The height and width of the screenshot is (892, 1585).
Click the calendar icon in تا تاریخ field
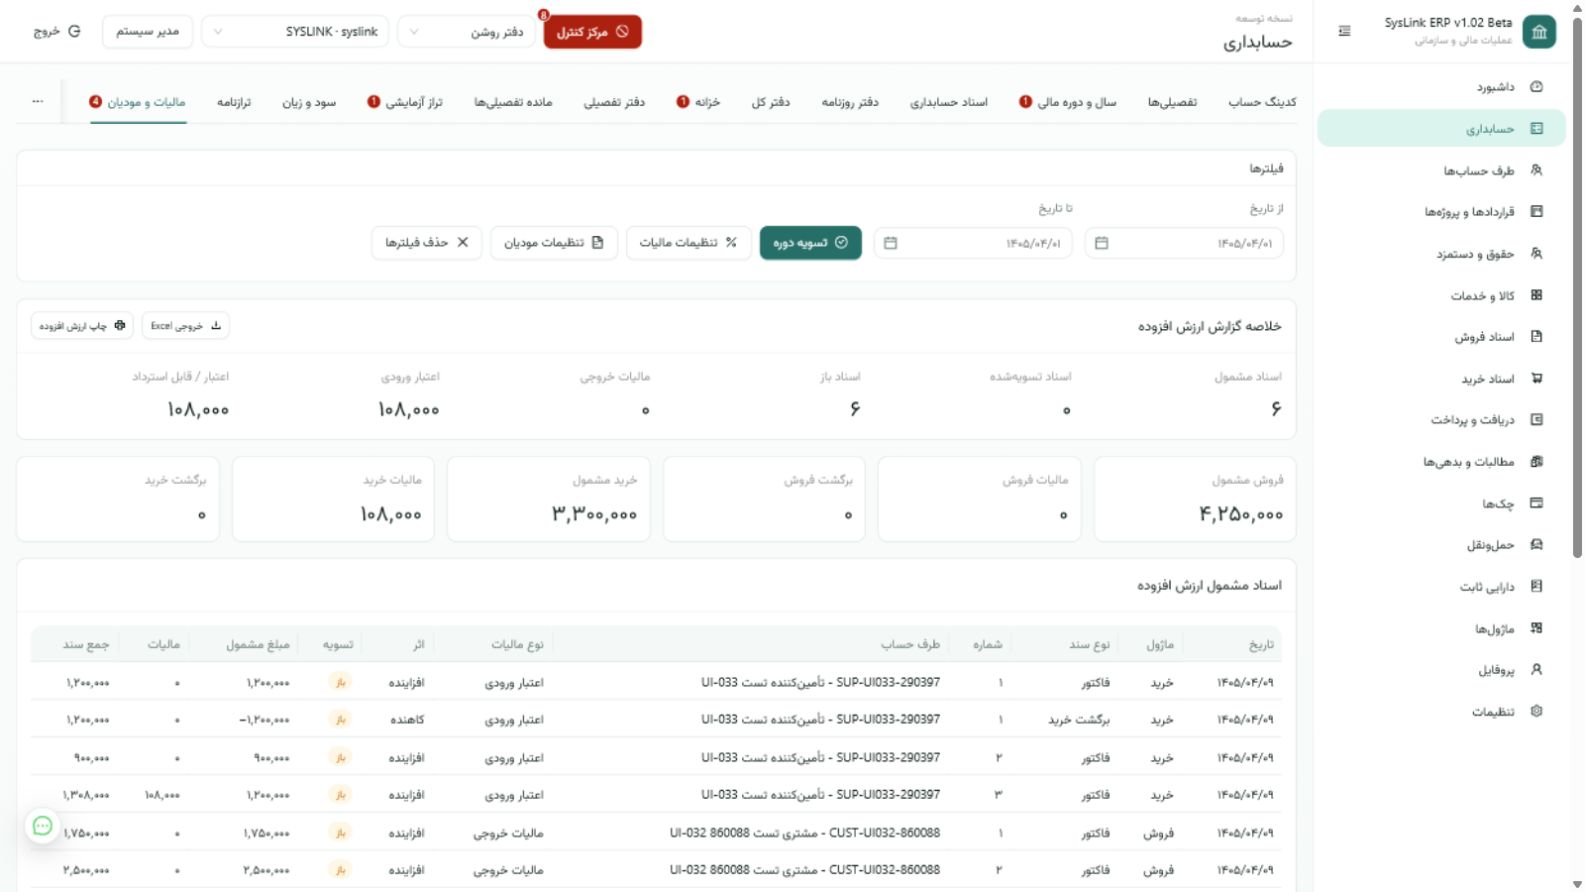click(891, 243)
